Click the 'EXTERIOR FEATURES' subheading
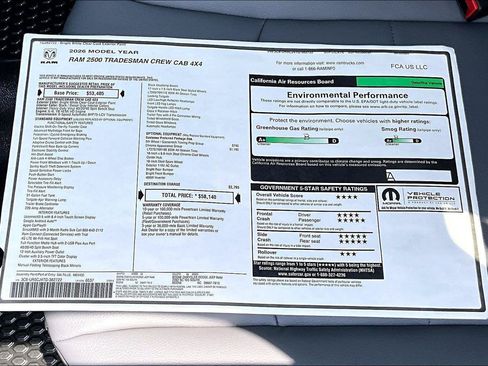488x366 pixels. (49, 261)
